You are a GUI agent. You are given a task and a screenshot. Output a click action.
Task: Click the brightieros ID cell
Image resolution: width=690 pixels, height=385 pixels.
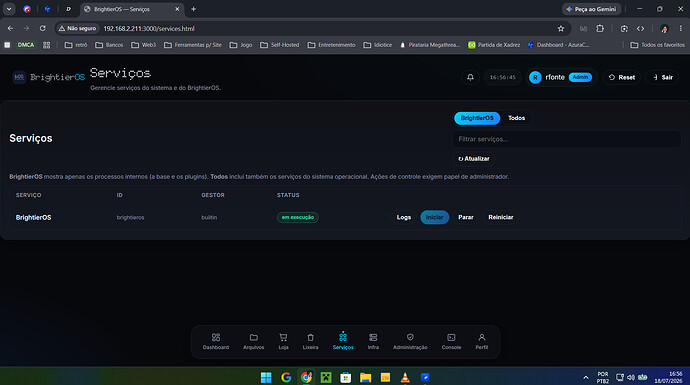pos(130,217)
